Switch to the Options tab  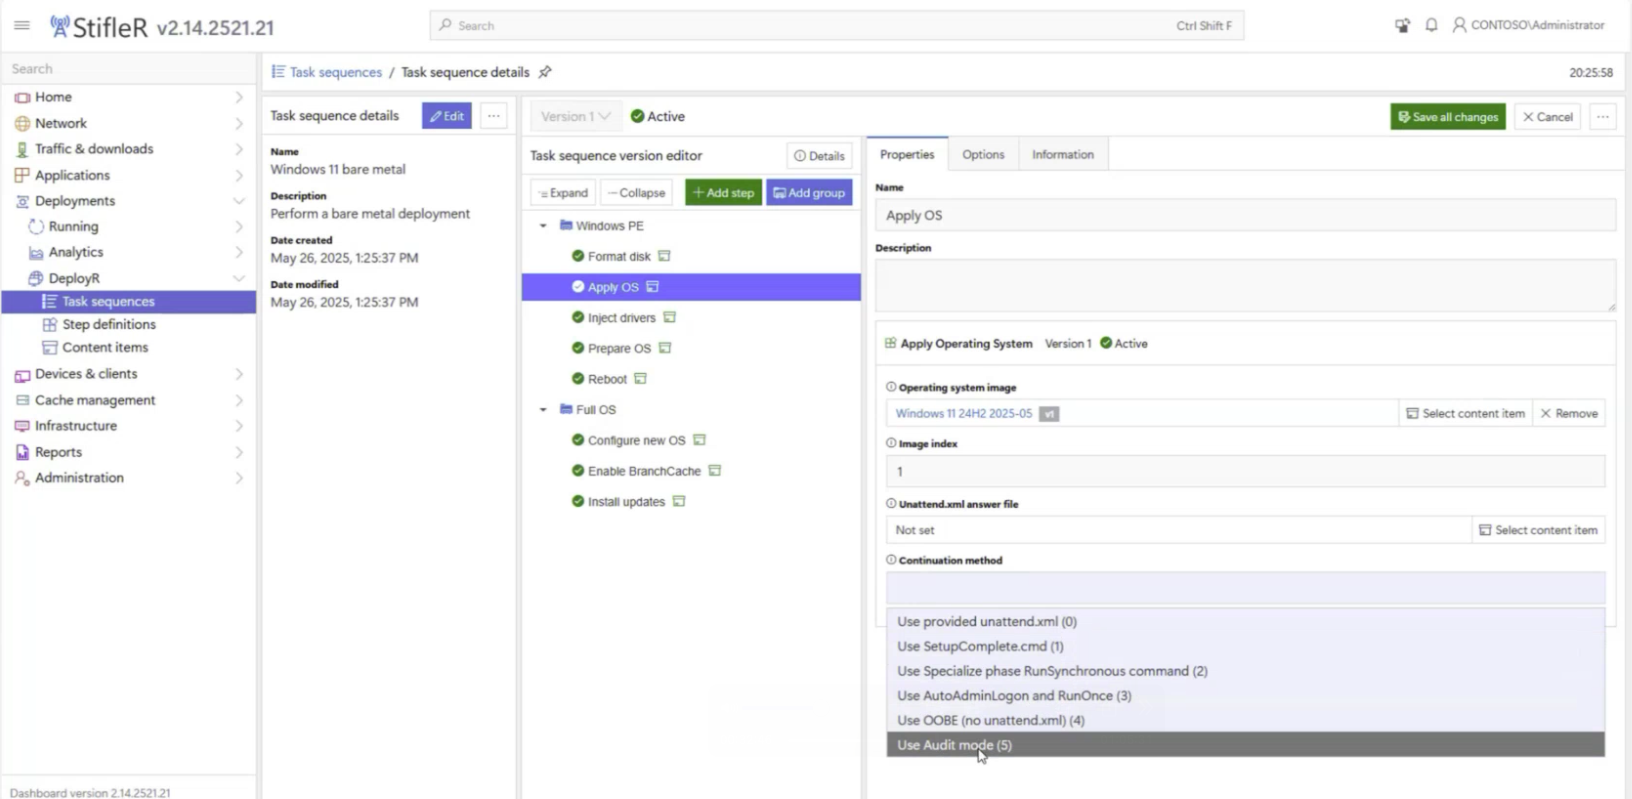(x=983, y=154)
